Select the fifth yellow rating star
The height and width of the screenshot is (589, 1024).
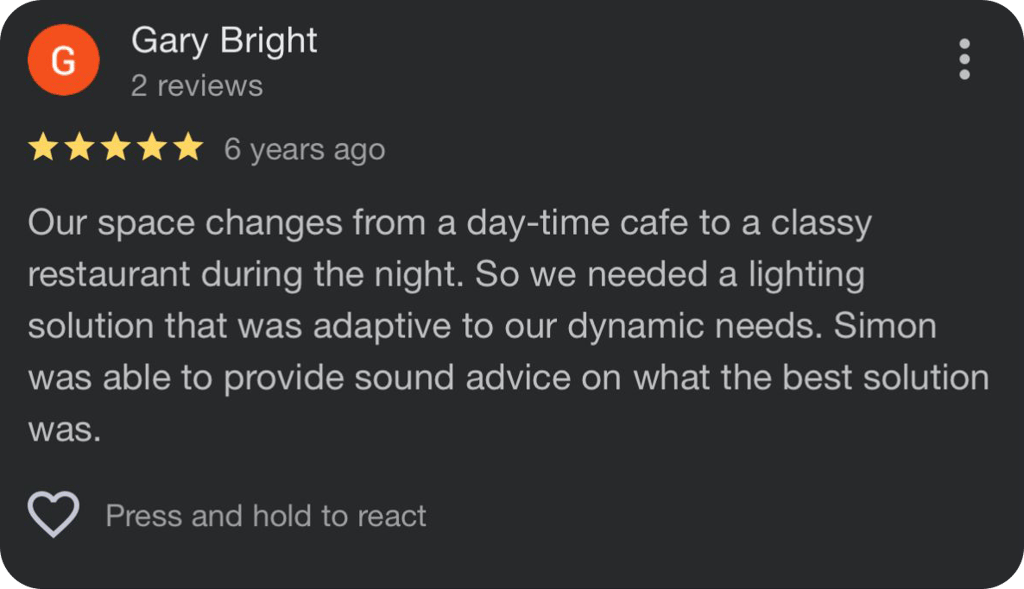click(187, 149)
